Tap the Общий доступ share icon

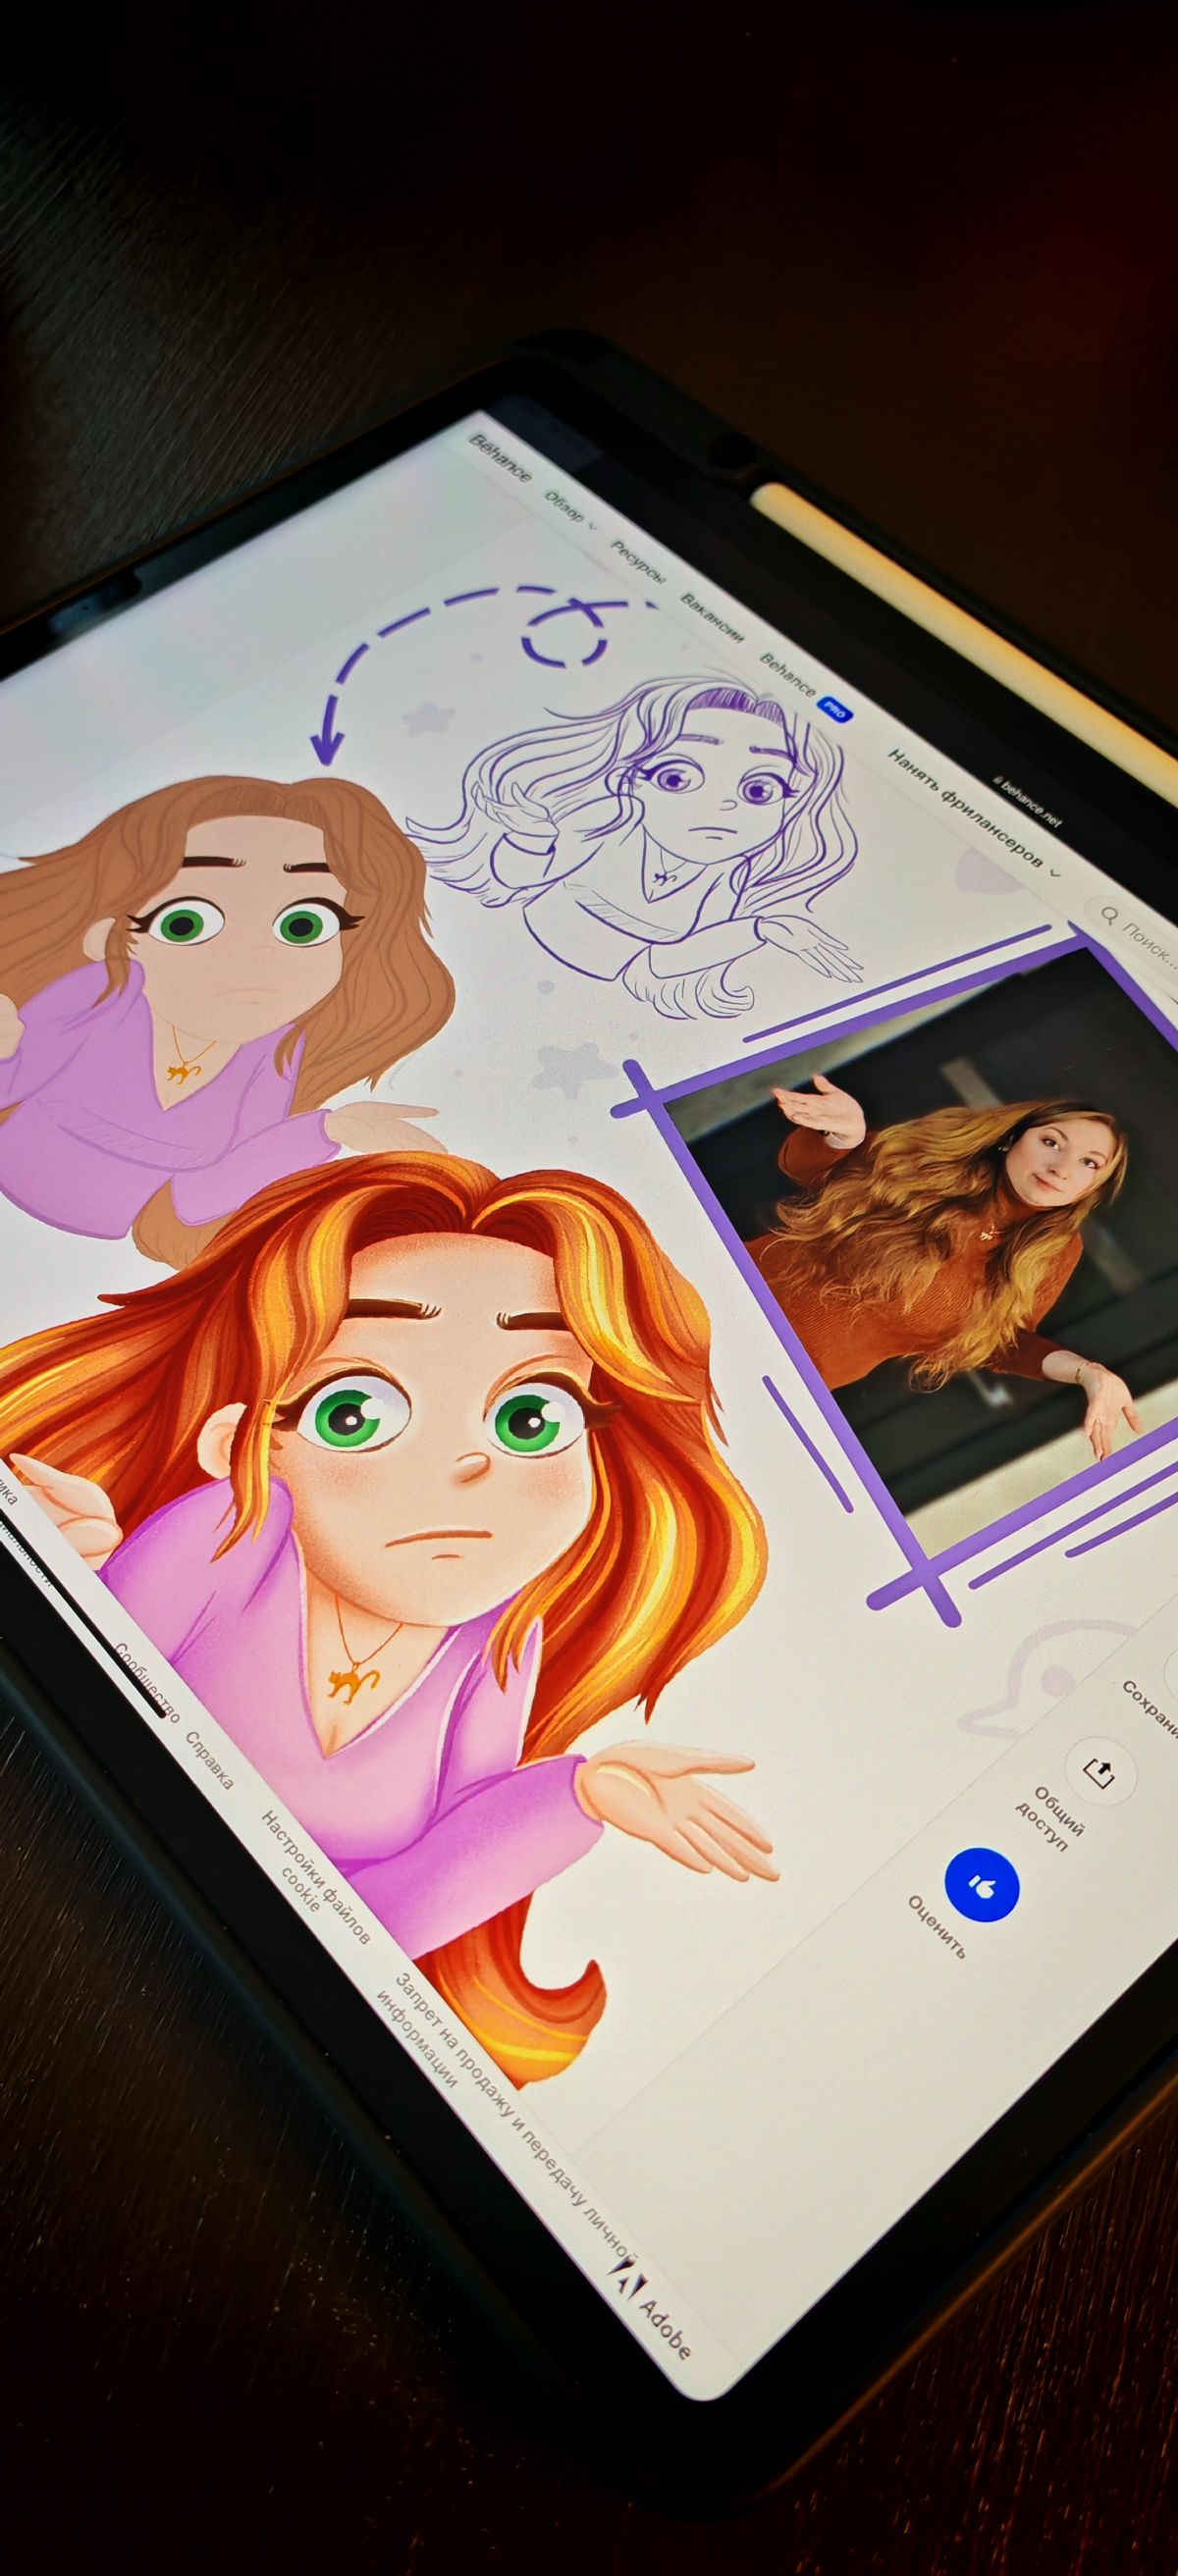click(1100, 1772)
